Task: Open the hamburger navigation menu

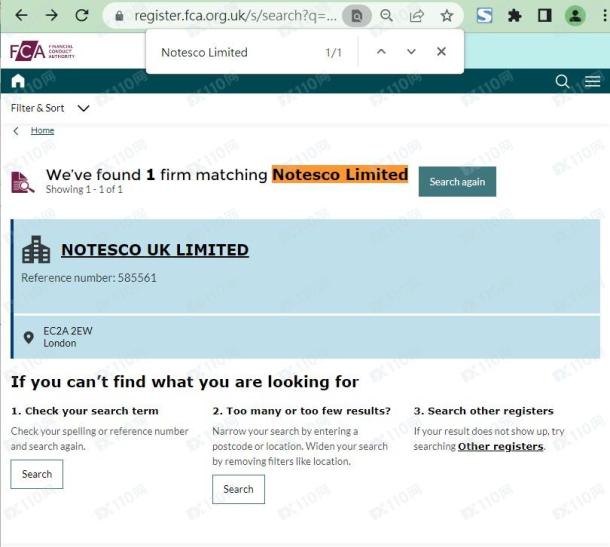Action: click(592, 81)
